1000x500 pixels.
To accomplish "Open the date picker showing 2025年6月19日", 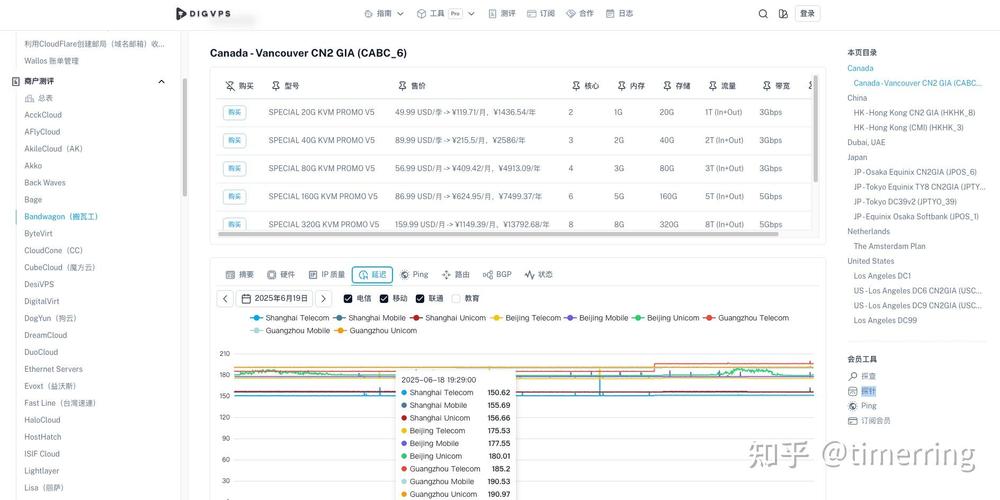I will pyautogui.click(x=274, y=298).
